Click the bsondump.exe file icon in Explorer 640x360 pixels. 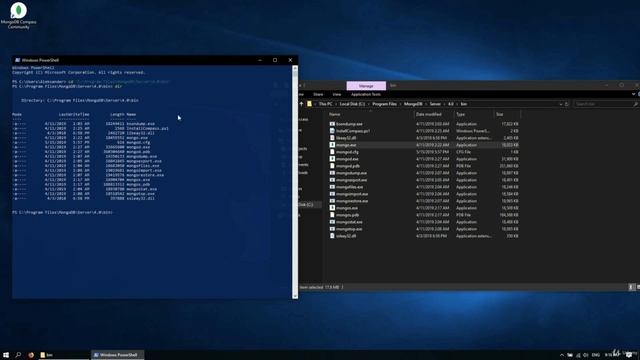(332, 124)
